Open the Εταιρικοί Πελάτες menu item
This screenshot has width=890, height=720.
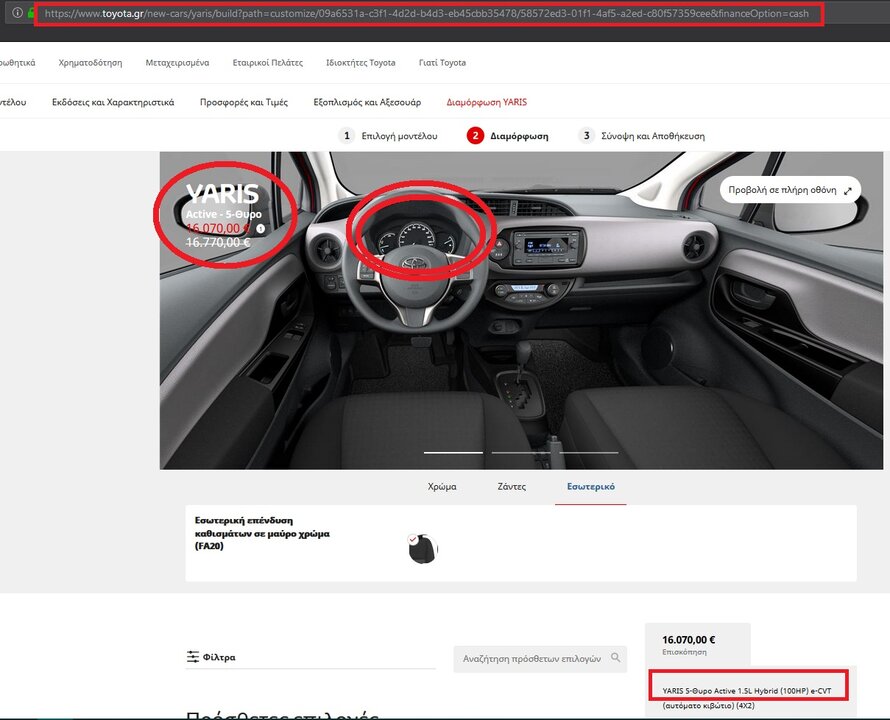tap(268, 62)
